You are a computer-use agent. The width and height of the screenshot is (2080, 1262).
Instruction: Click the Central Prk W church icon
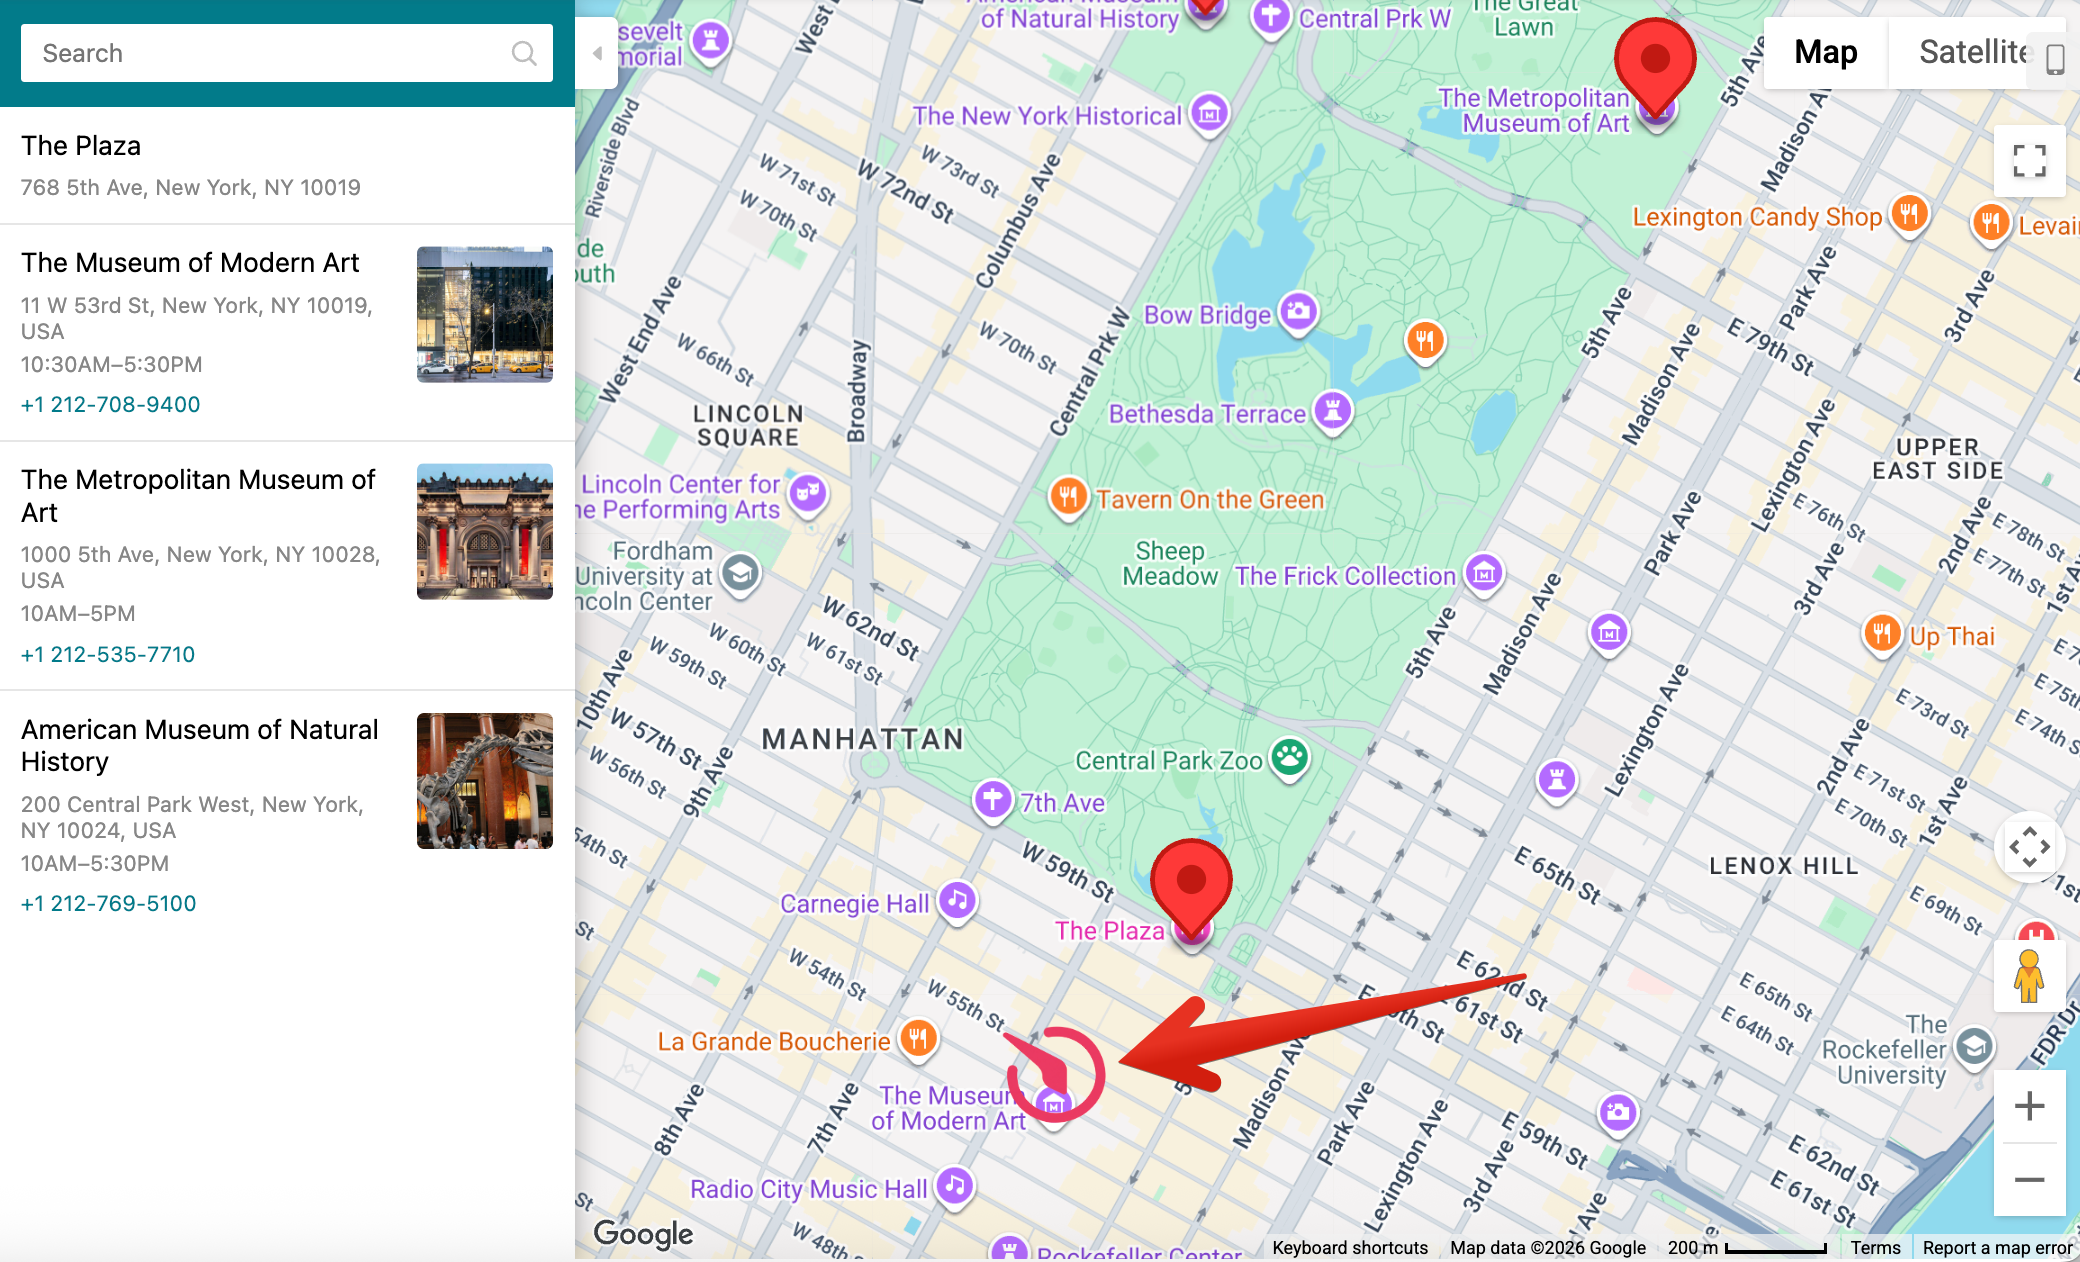point(1271,16)
